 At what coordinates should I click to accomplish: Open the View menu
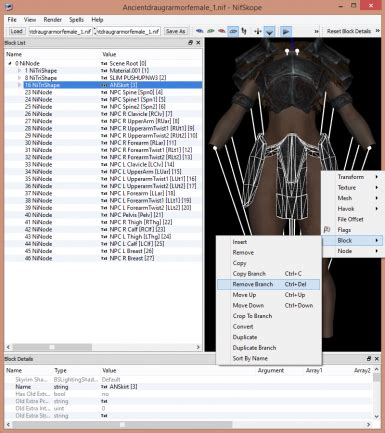30,20
